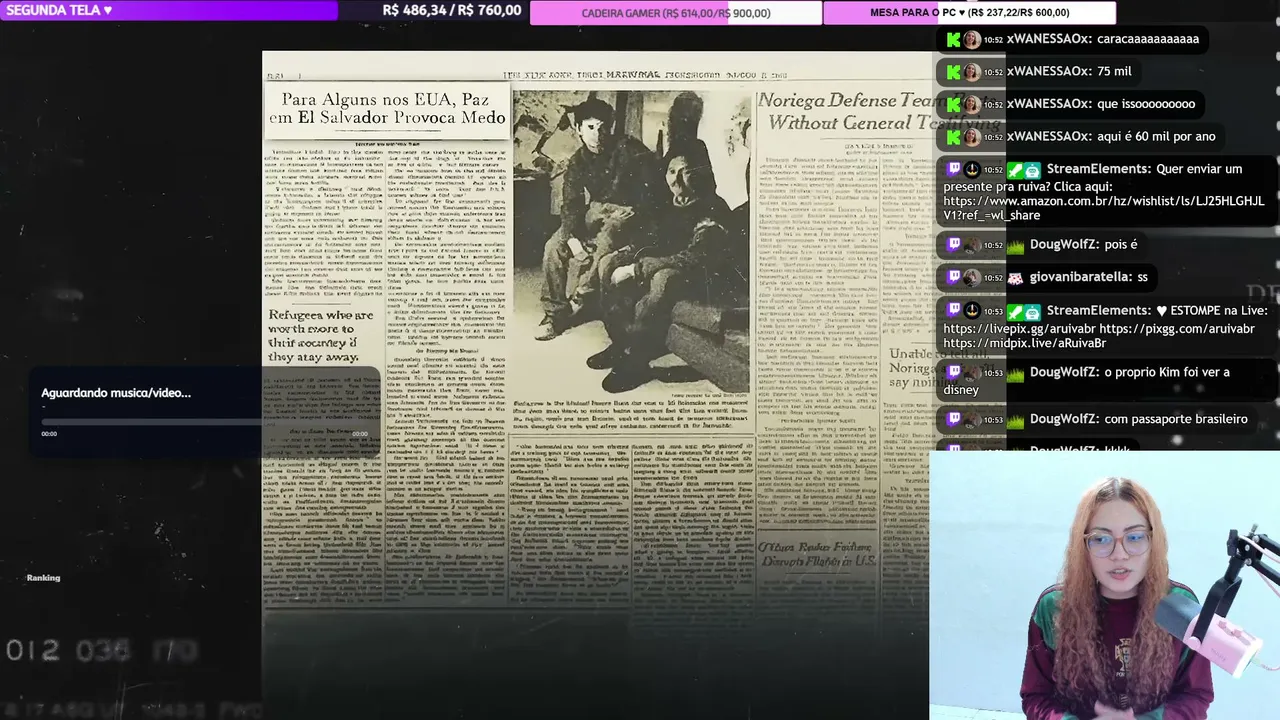
Task: Click the Twitch icon beside giovanibaratella's "ss" message
Action: click(x=953, y=277)
